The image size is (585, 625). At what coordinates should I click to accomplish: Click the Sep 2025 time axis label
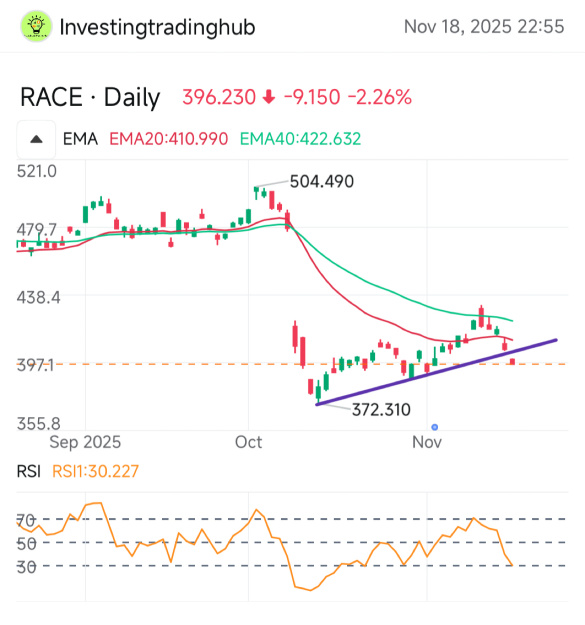[x=85, y=442]
